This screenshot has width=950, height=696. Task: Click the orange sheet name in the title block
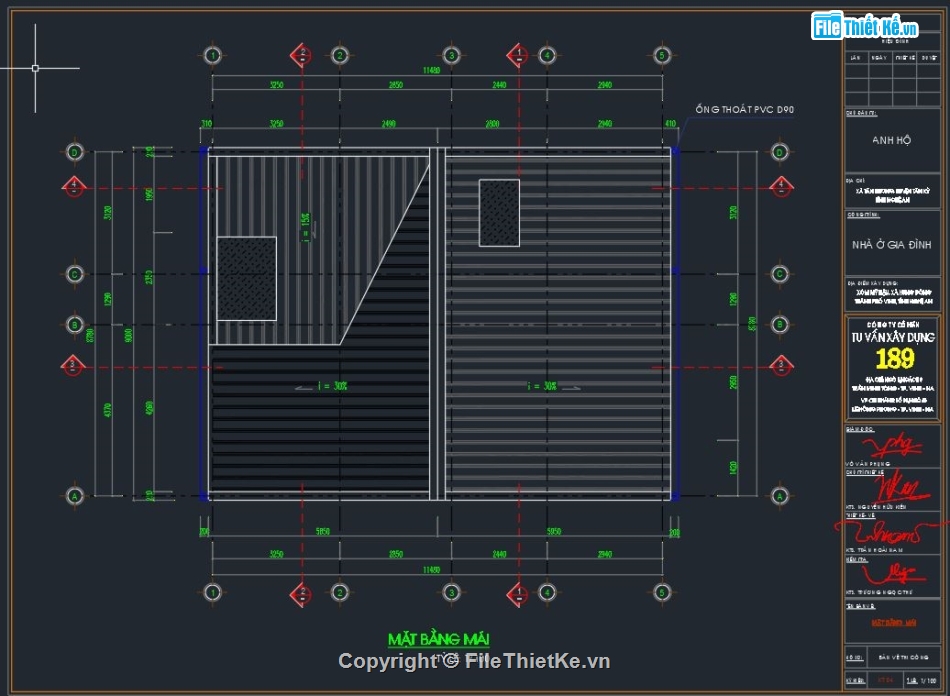pos(894,622)
